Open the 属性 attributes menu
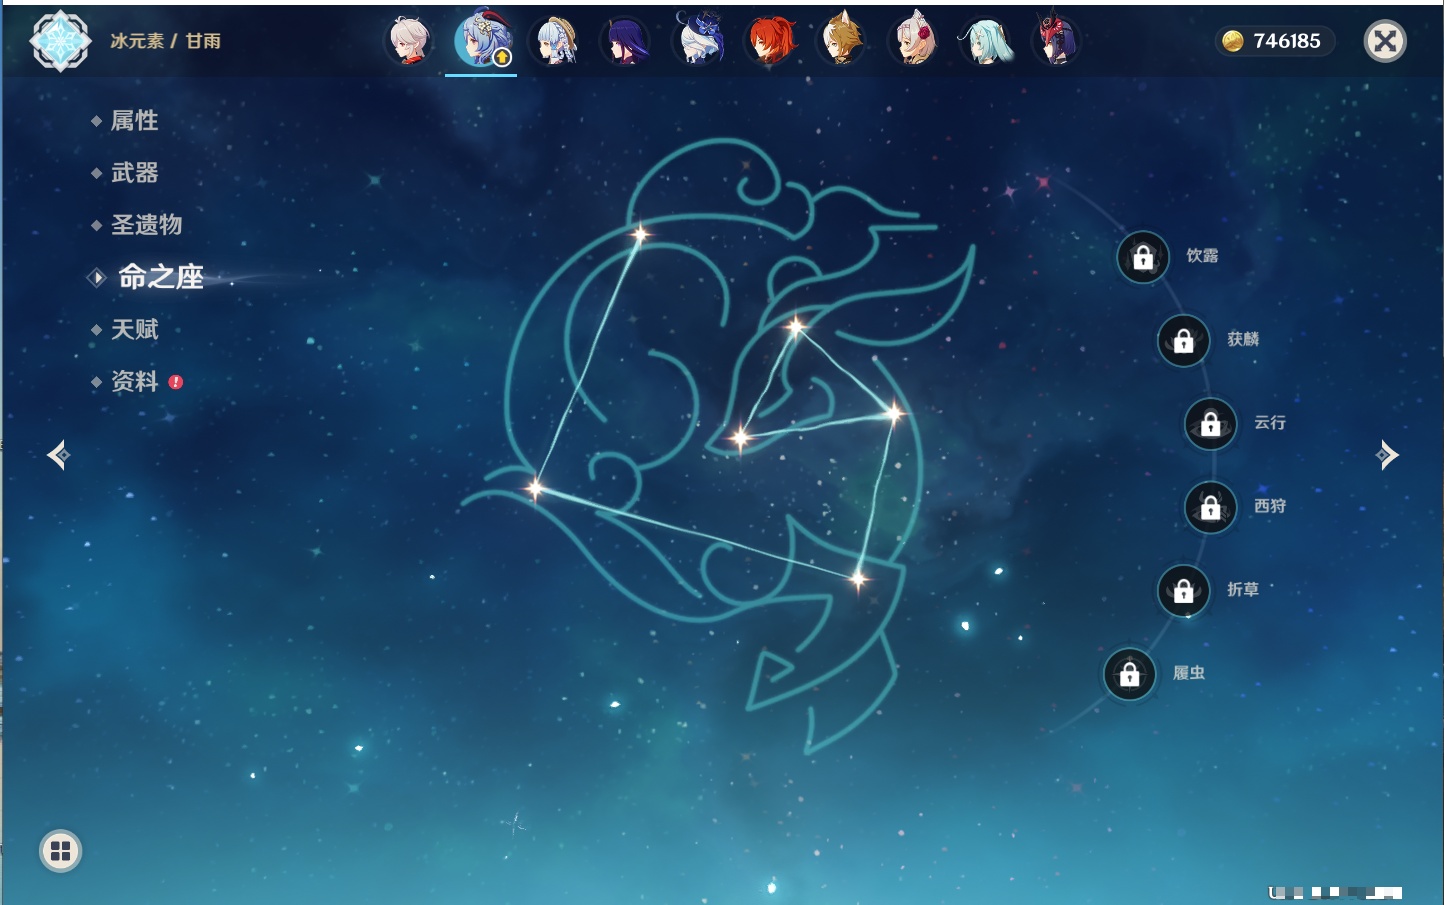The height and width of the screenshot is (905, 1444). point(134,121)
